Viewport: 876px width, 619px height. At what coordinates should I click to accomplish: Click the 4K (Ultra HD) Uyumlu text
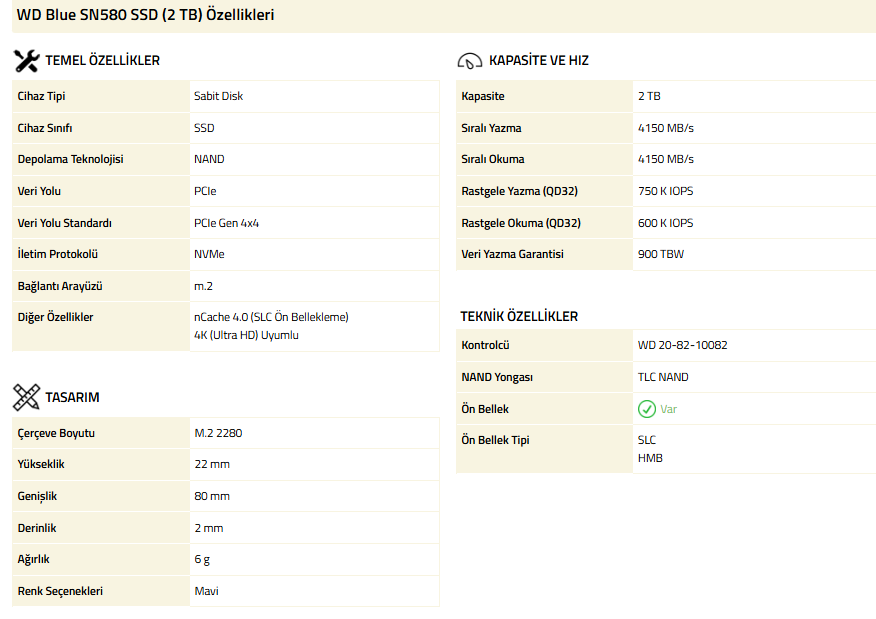coord(246,335)
